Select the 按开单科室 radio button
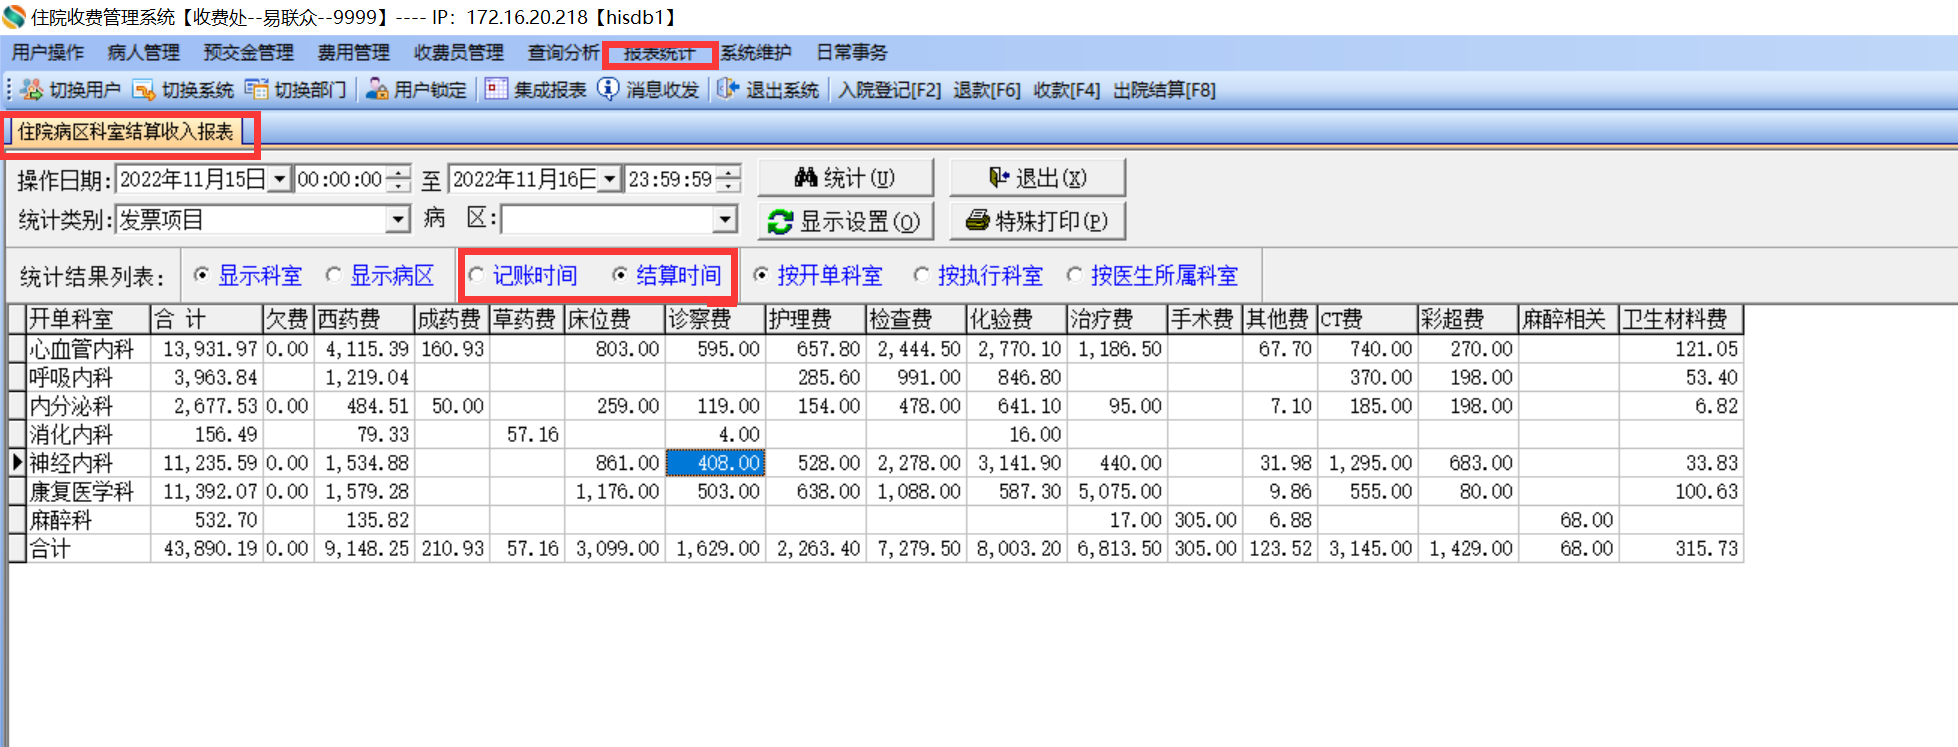 tap(761, 275)
